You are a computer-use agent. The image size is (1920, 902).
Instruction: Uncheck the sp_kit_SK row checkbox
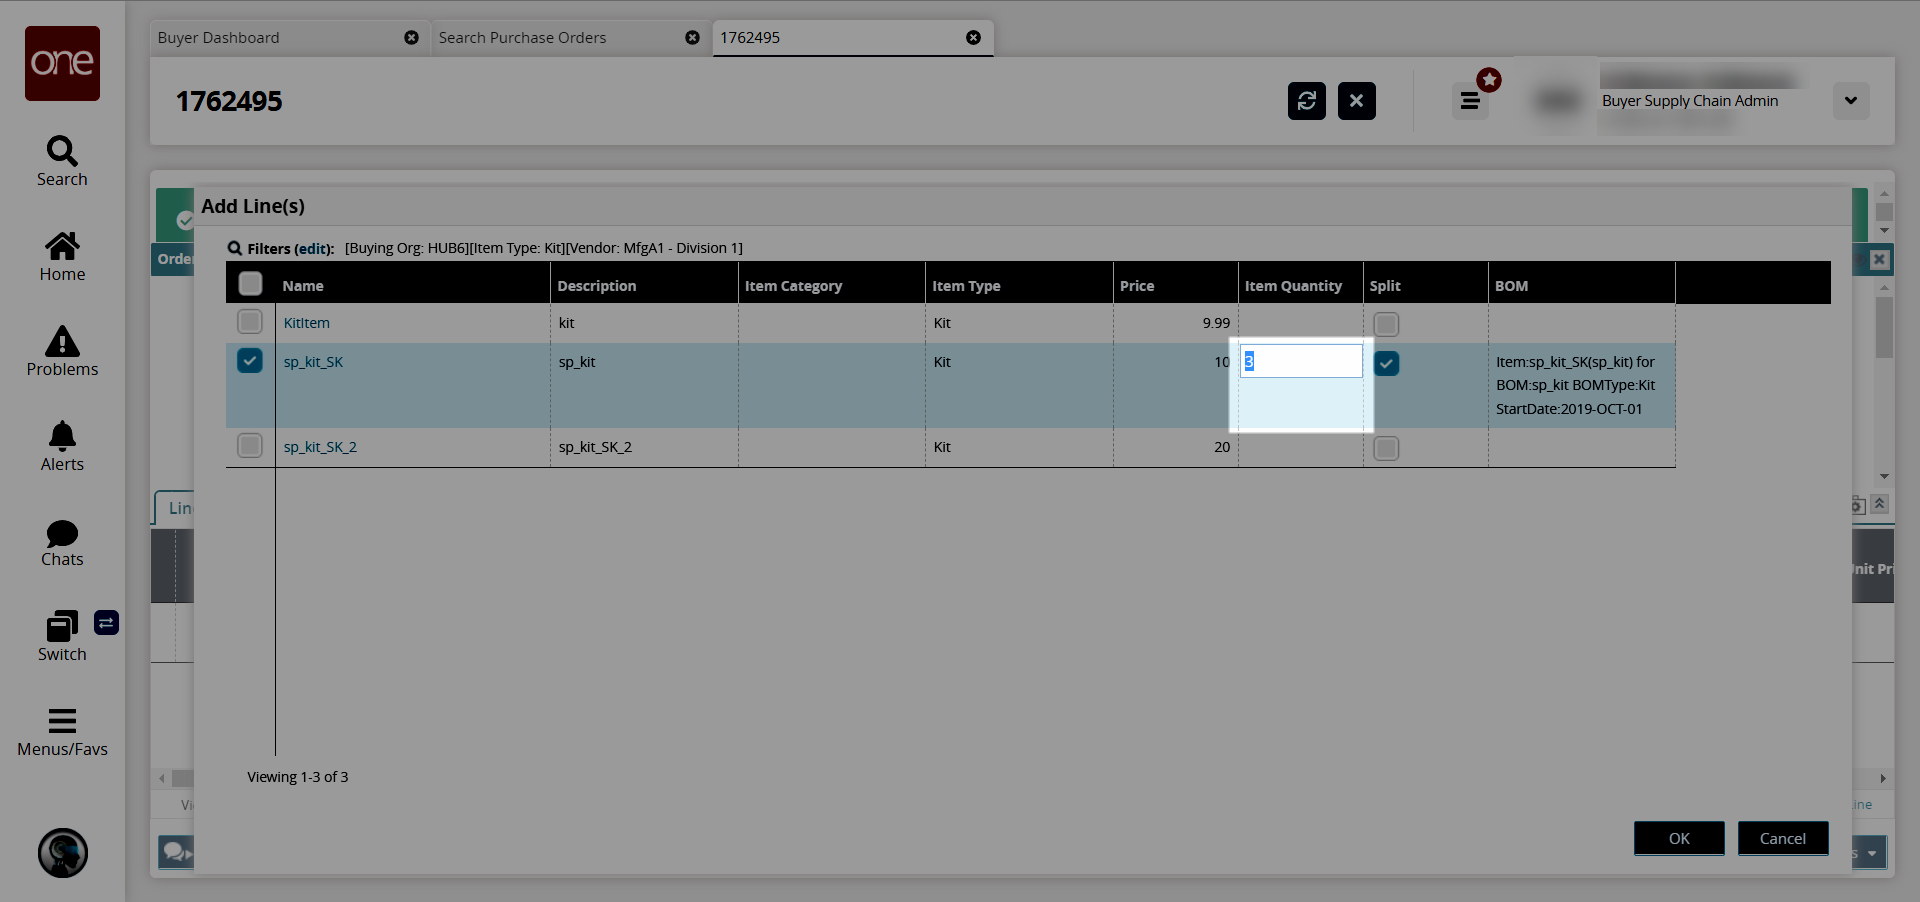[250, 360]
